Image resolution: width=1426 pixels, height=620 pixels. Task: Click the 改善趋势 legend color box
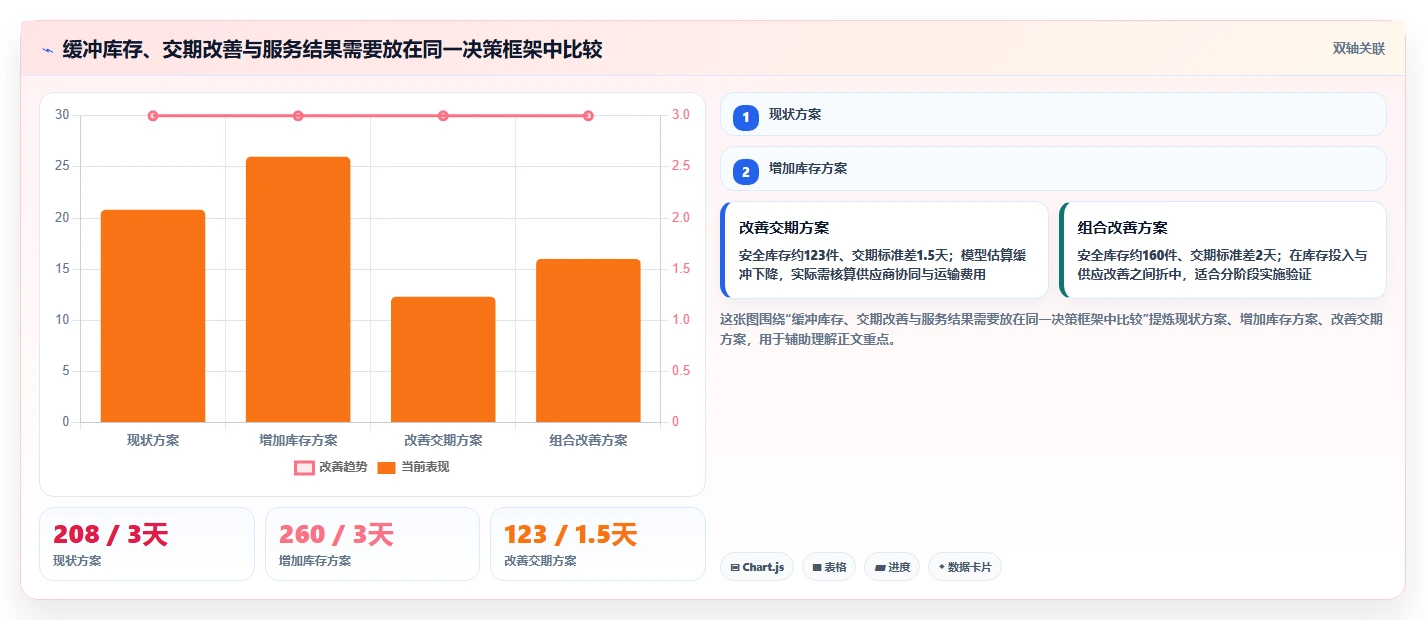point(304,468)
